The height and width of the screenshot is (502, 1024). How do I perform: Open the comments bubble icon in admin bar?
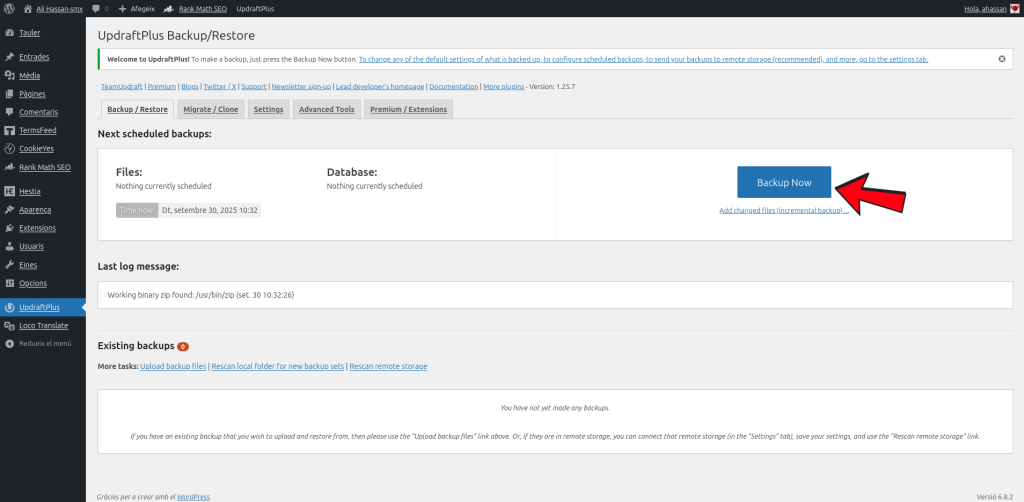click(x=96, y=8)
